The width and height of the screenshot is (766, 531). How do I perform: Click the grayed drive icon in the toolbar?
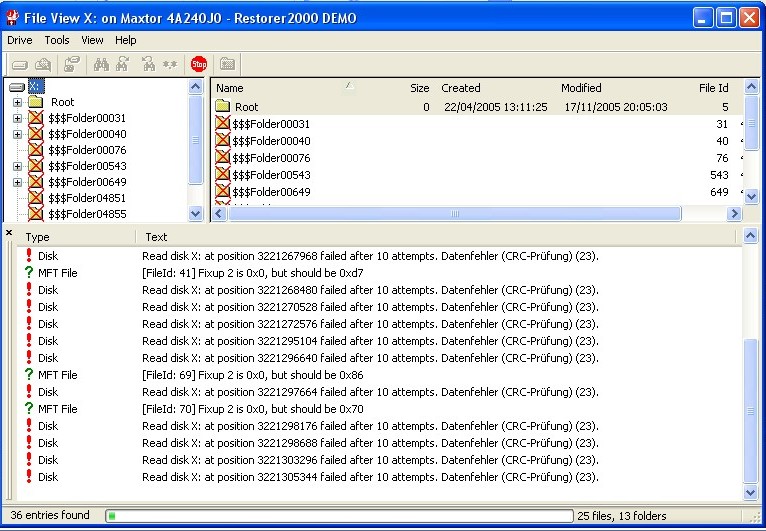click(x=20, y=64)
